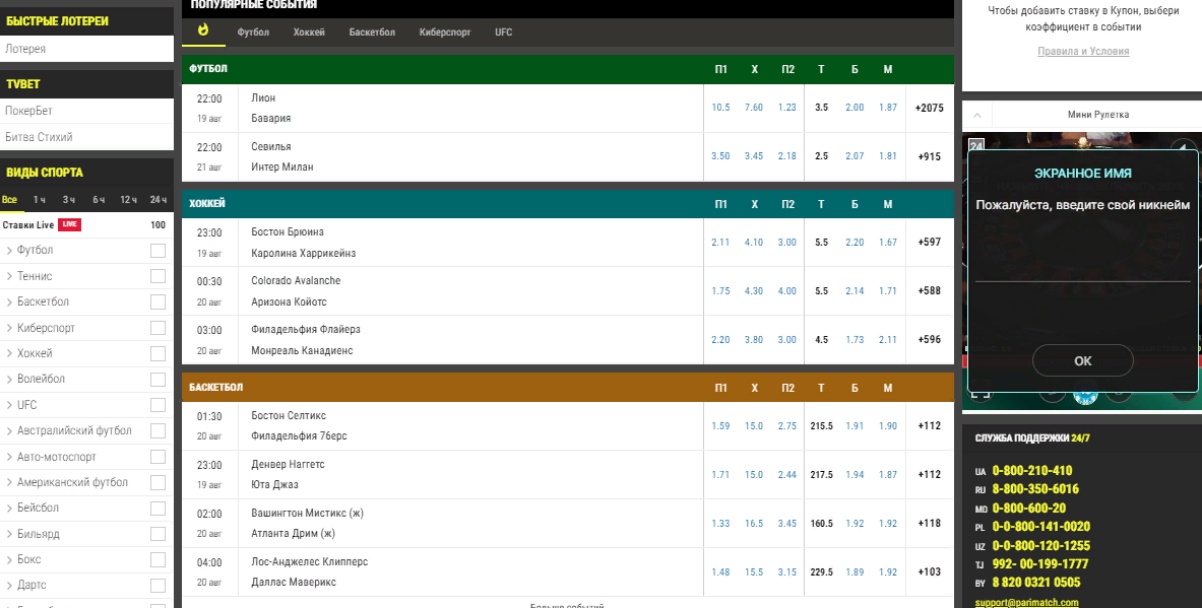This screenshot has width=1202, height=608.
Task: Select the 12 ч time filter
Action: point(128,200)
